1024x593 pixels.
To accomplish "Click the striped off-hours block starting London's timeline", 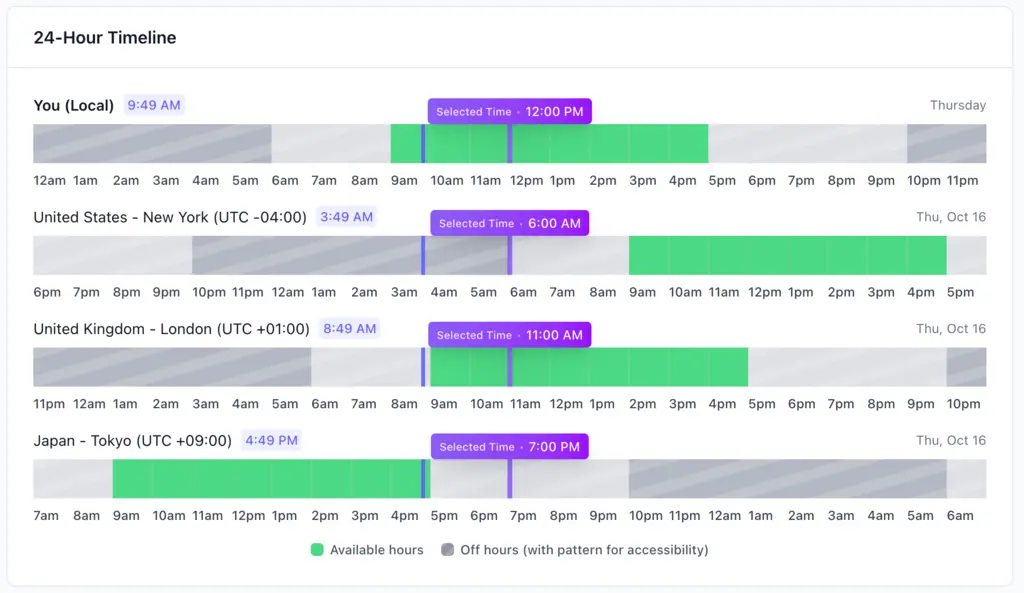I will (171, 367).
